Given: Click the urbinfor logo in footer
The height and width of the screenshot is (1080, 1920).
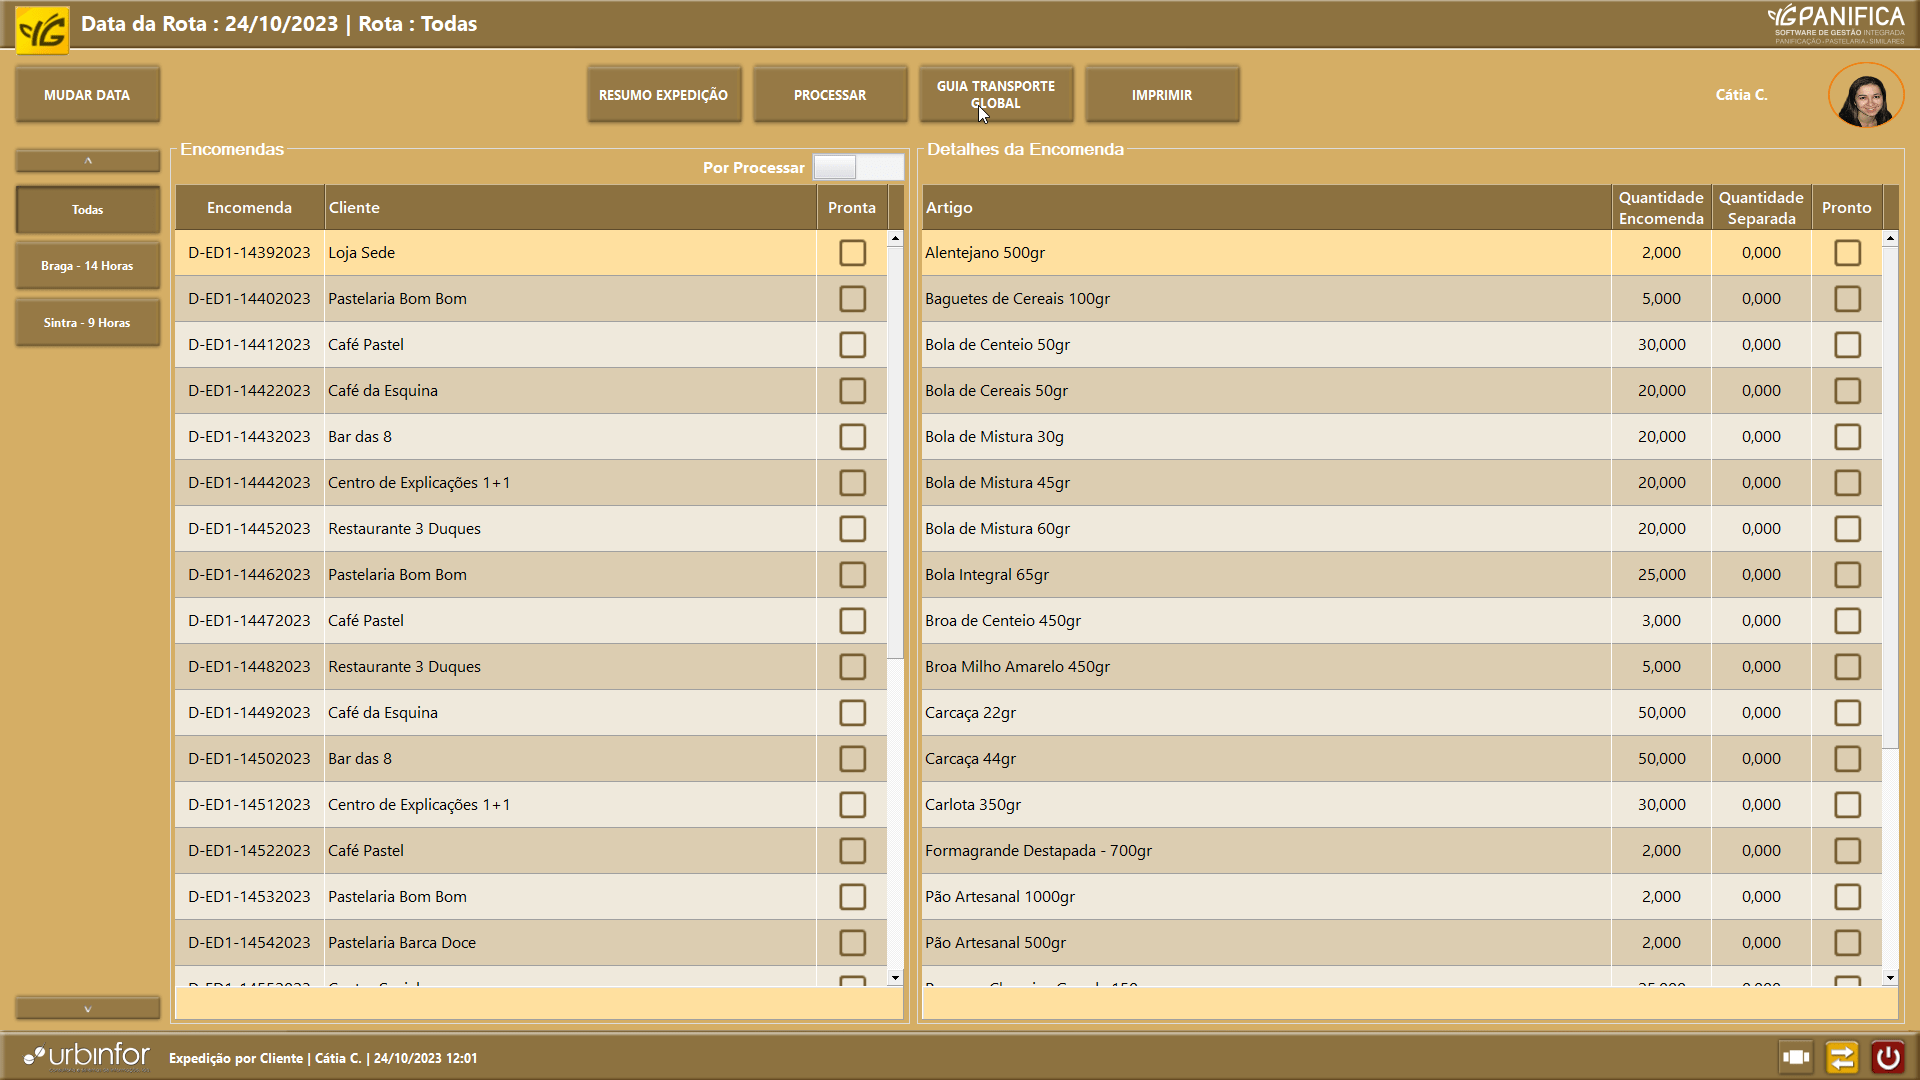Looking at the screenshot, I should (87, 1056).
